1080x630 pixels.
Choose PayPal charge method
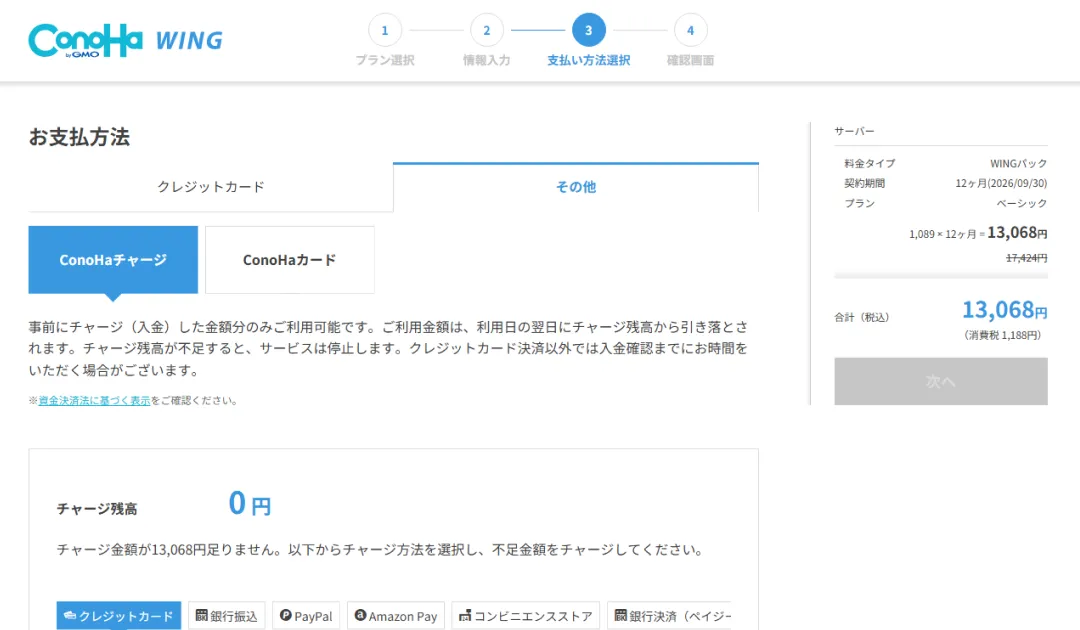point(306,616)
